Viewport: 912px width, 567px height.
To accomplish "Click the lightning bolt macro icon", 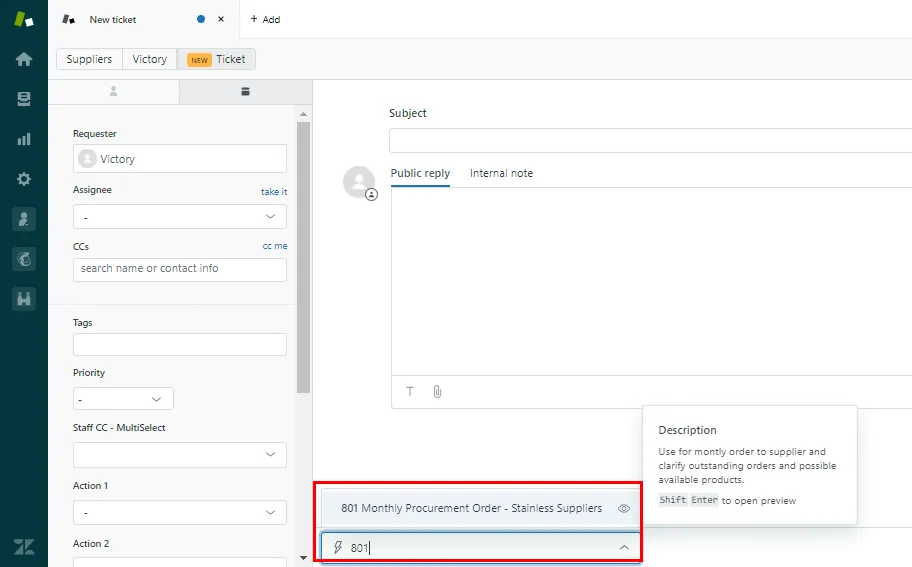I will coord(338,547).
